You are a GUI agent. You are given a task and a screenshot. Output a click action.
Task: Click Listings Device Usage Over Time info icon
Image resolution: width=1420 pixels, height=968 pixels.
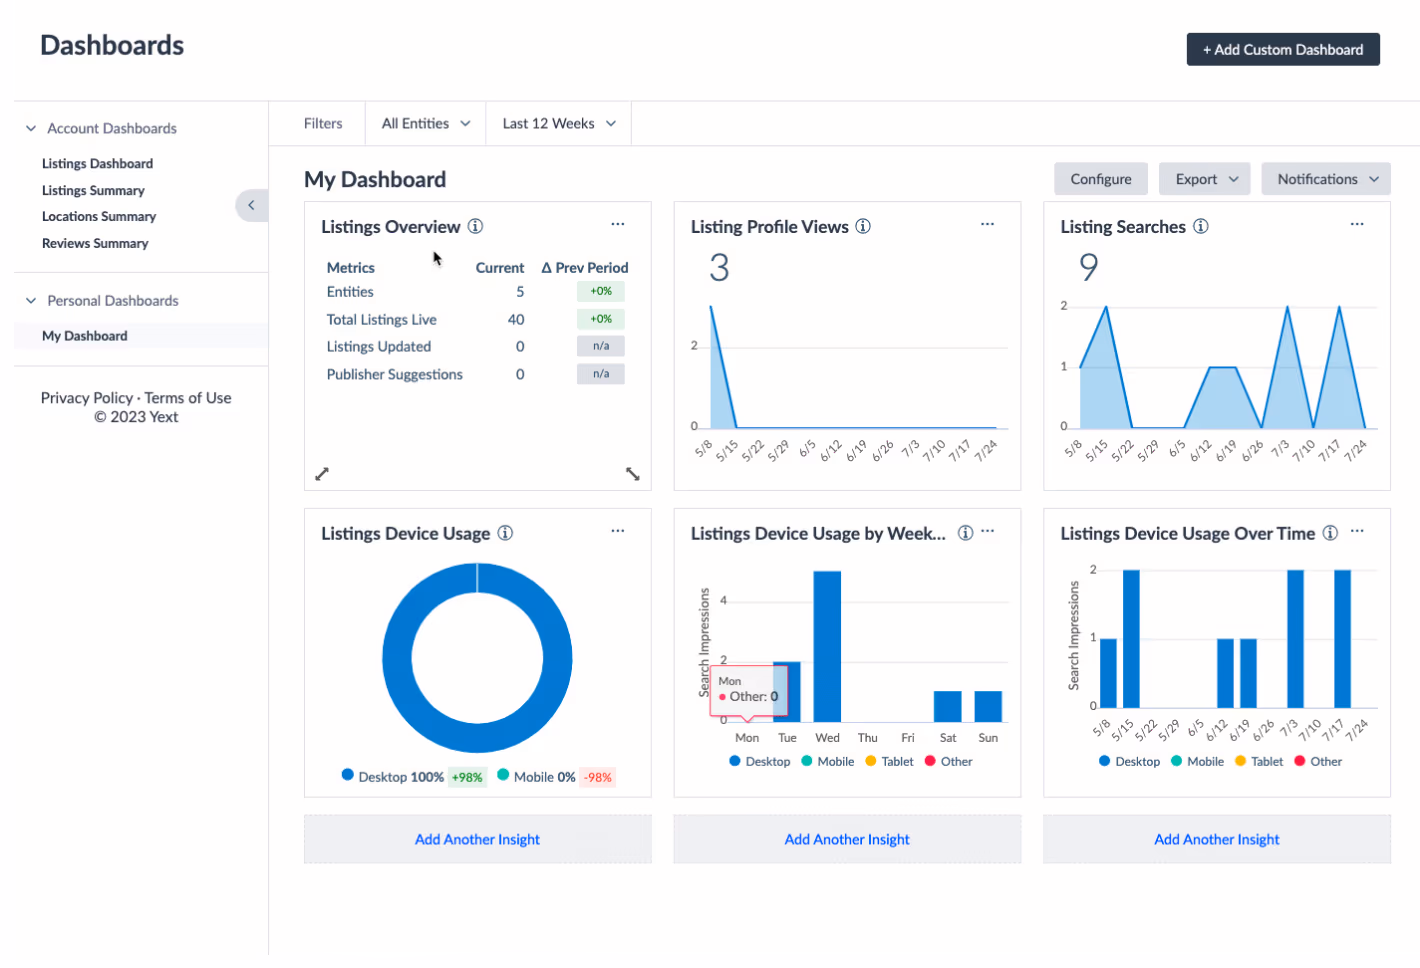click(1330, 533)
